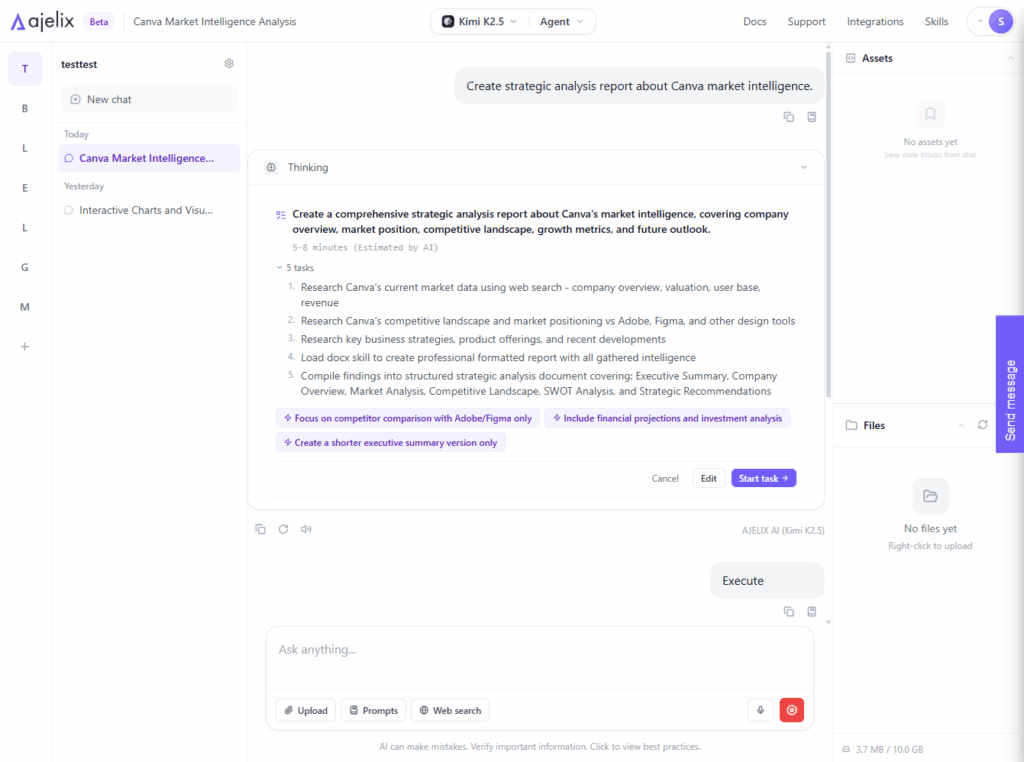Open the Kimi K2.5 model dropdown
This screenshot has height=762, width=1024.
pyautogui.click(x=477, y=20)
